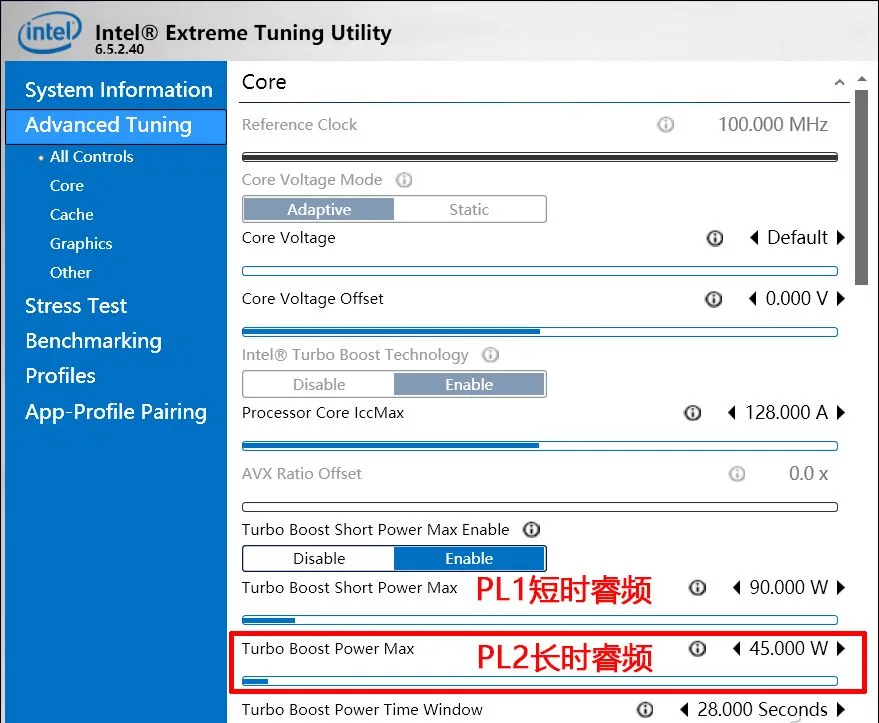Open Stress Test section
The width and height of the screenshot is (879, 723).
tap(76, 306)
